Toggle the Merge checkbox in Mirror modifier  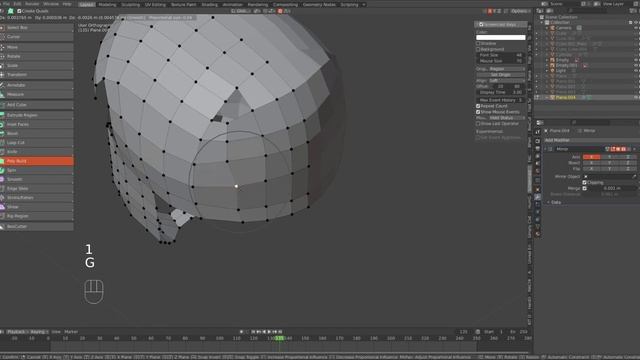pyautogui.click(x=584, y=188)
